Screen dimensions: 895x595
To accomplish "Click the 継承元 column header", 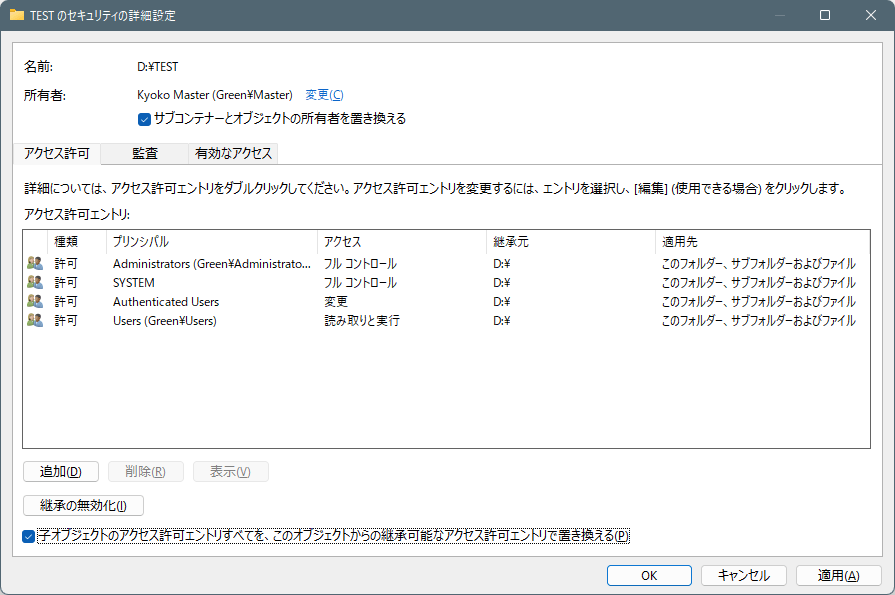I will [x=571, y=242].
